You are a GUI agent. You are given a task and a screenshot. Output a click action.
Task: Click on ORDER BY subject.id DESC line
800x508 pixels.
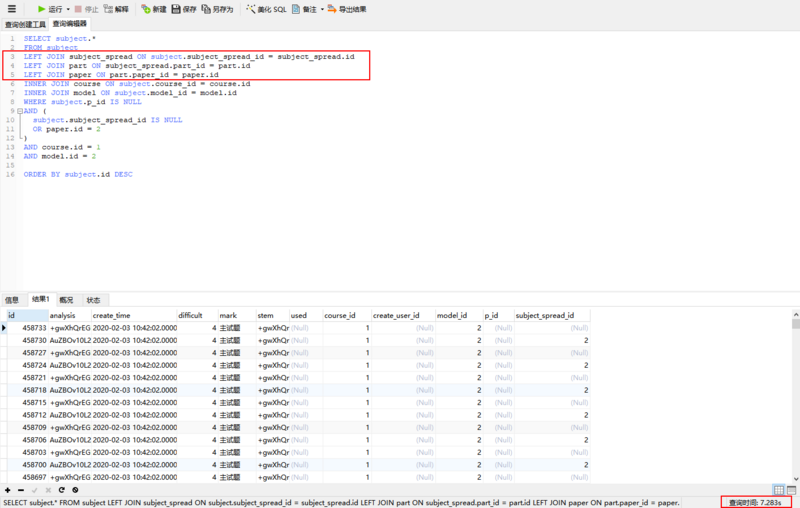(78, 174)
